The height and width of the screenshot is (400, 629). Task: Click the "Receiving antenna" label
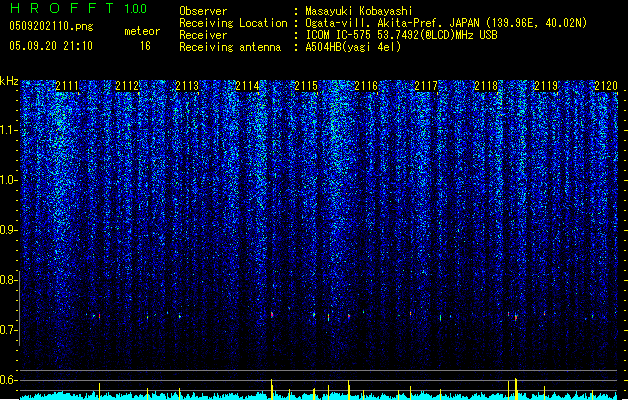click(x=230, y=47)
